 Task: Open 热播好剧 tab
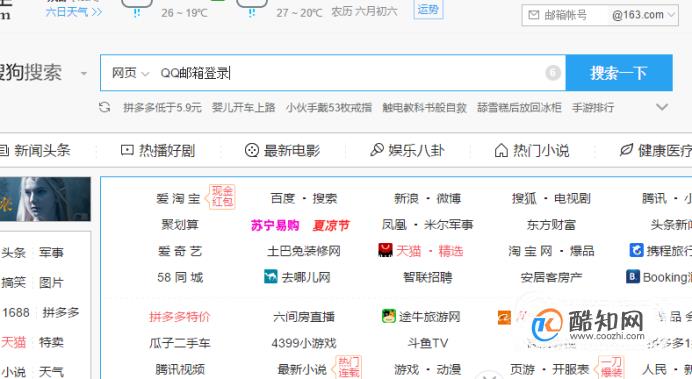click(167, 150)
